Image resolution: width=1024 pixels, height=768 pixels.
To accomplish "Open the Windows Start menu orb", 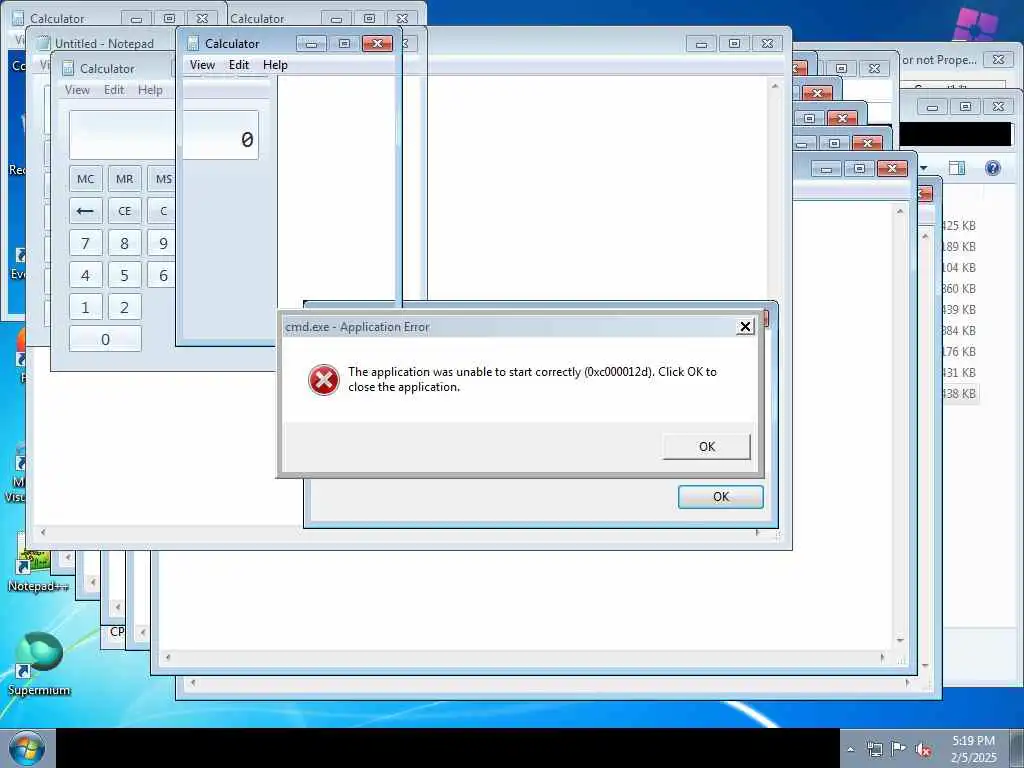I will point(27,748).
